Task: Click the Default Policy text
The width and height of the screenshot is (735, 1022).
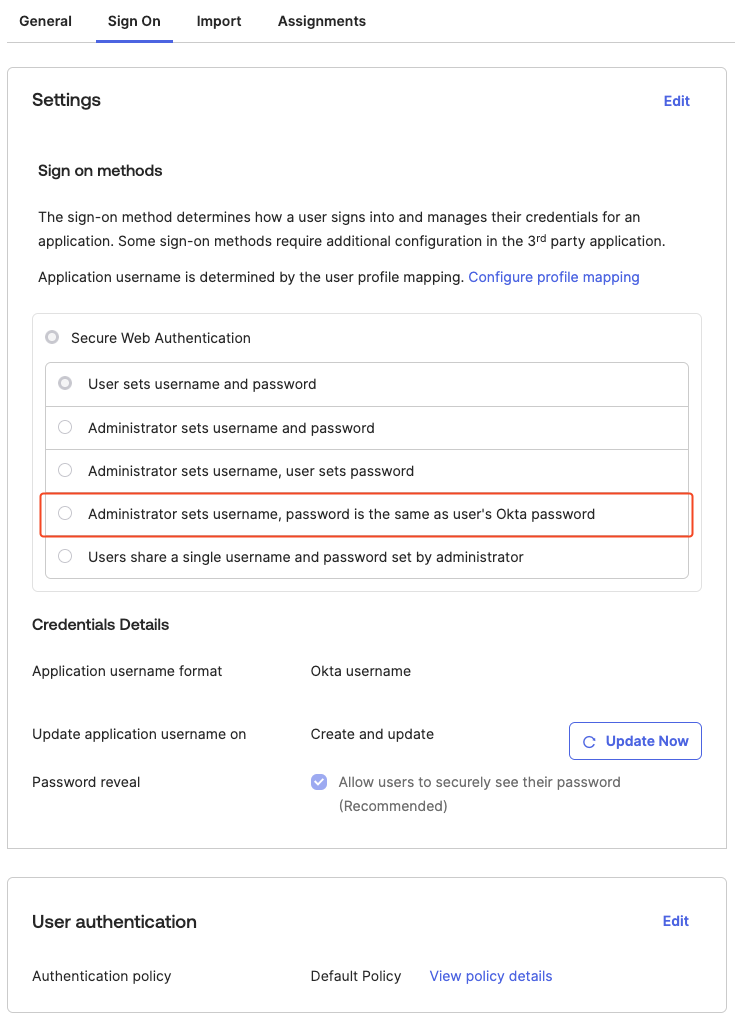Action: coord(355,976)
